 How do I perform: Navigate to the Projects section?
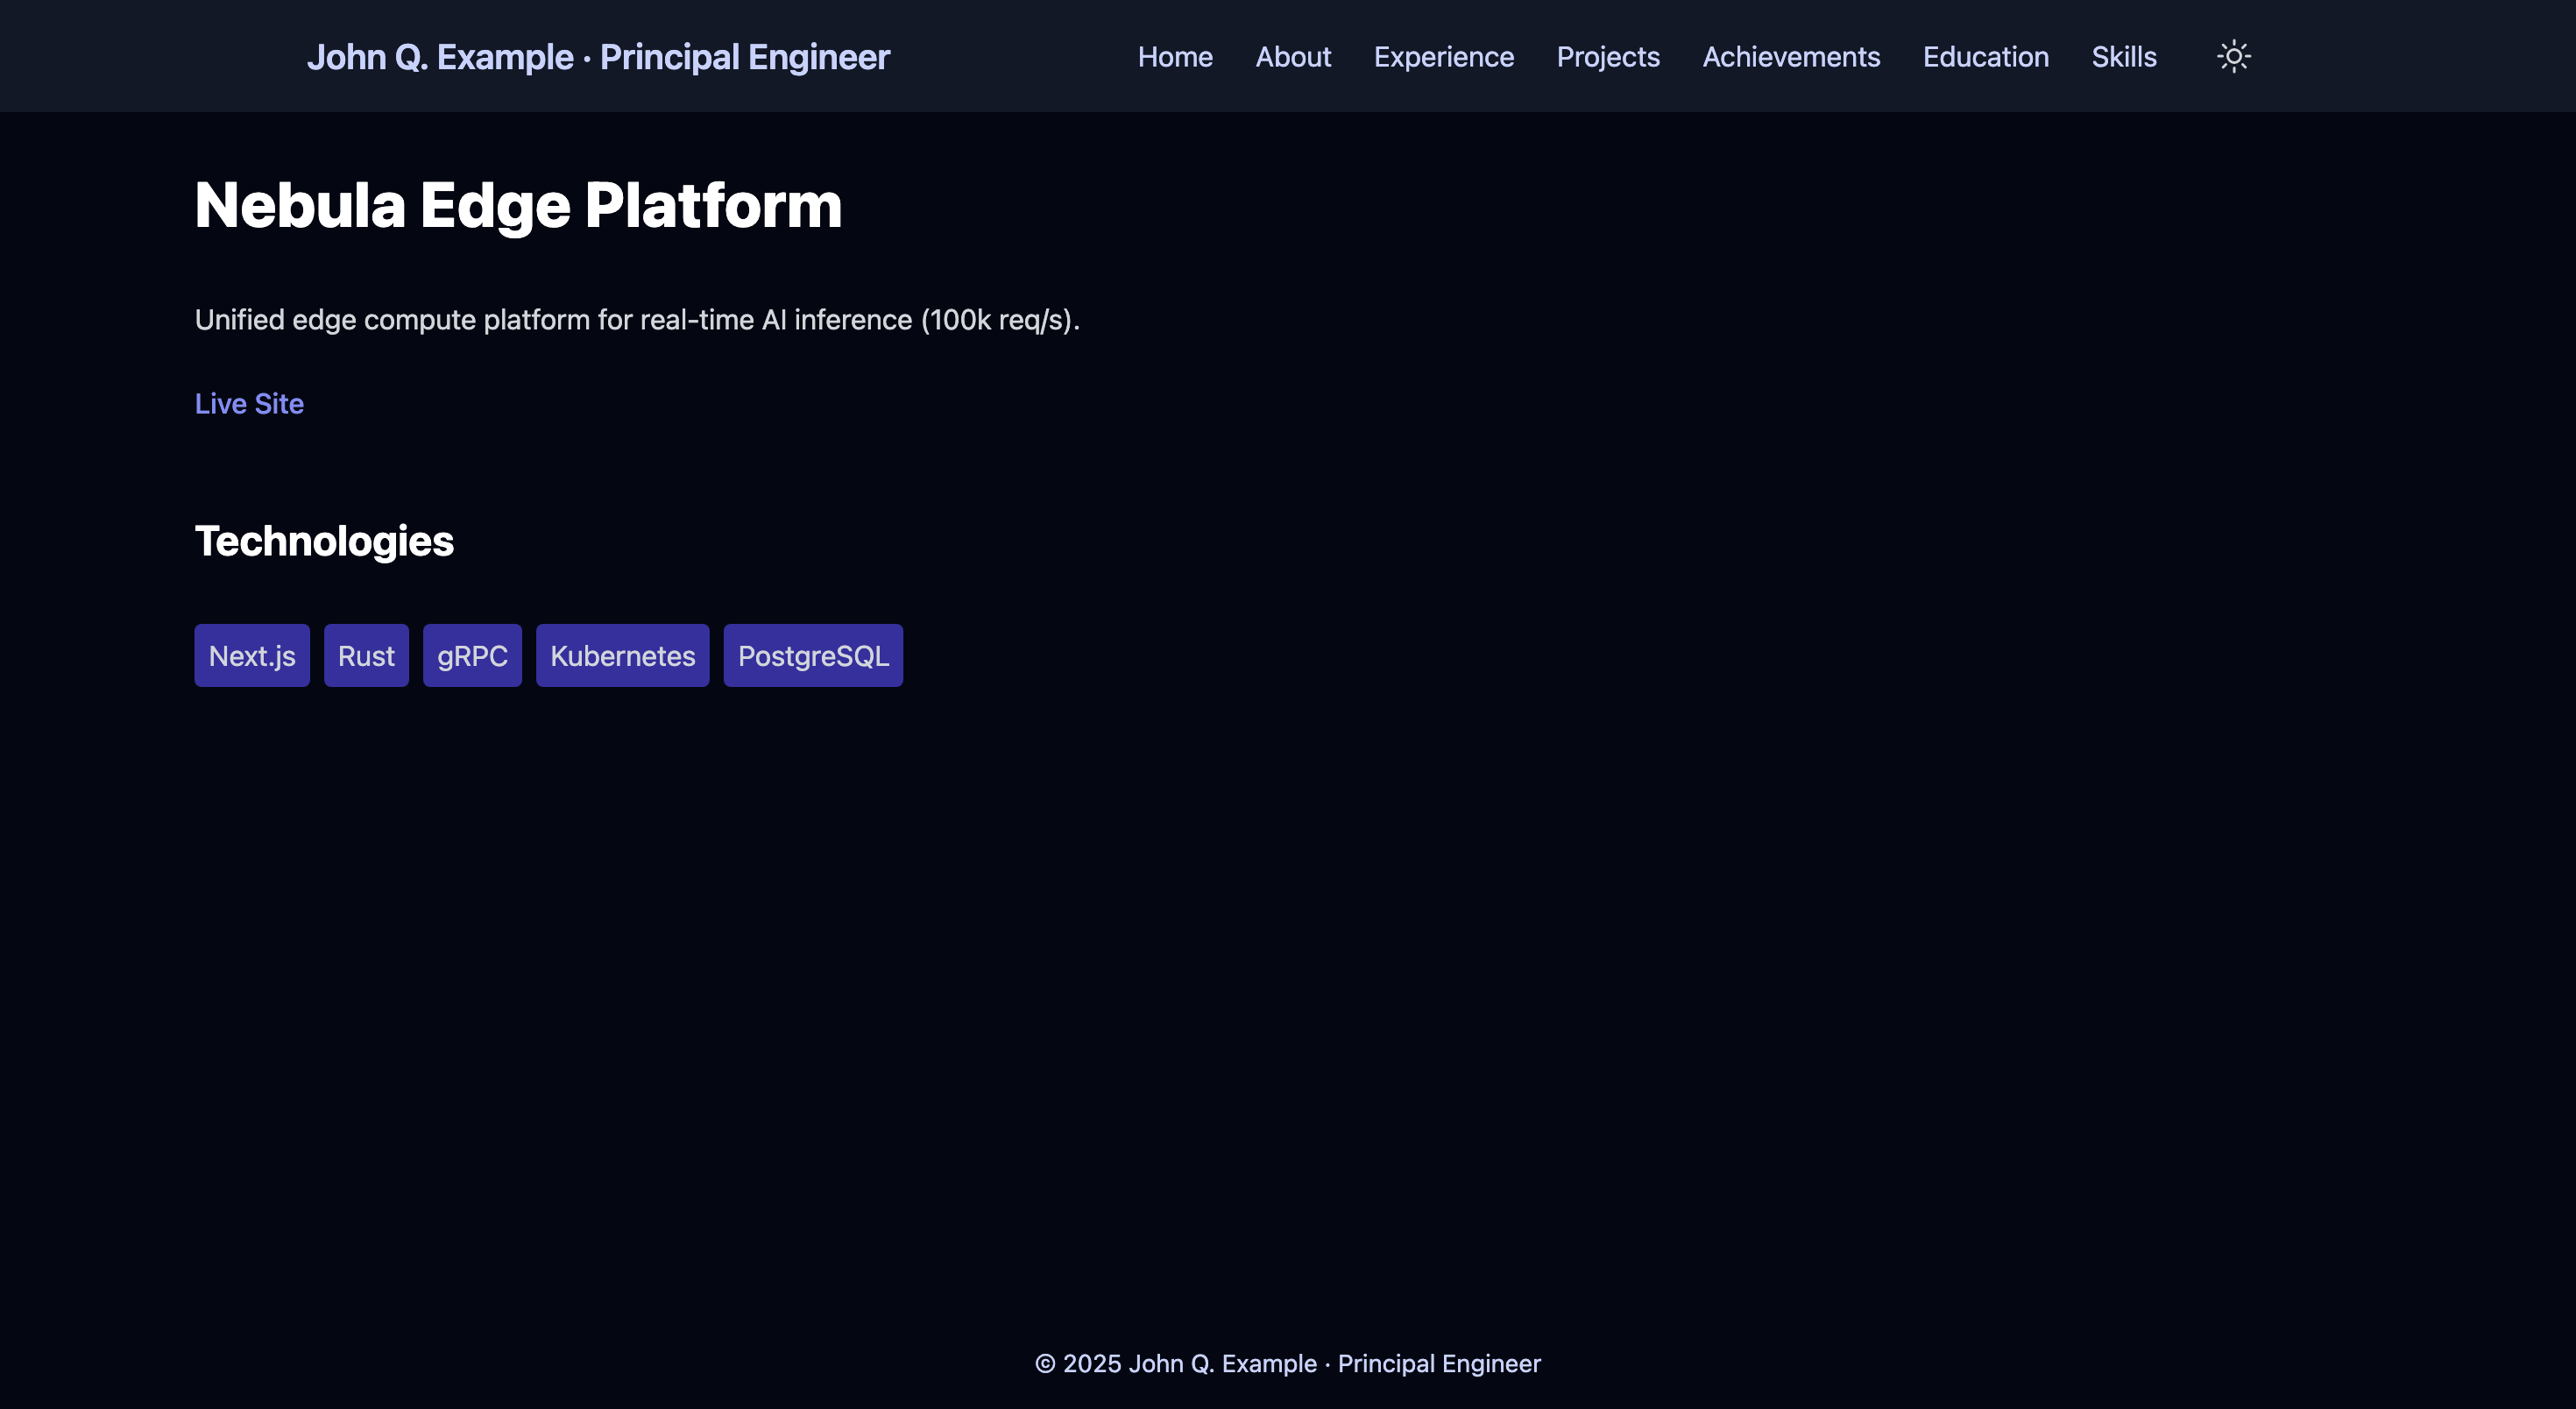(x=1607, y=57)
